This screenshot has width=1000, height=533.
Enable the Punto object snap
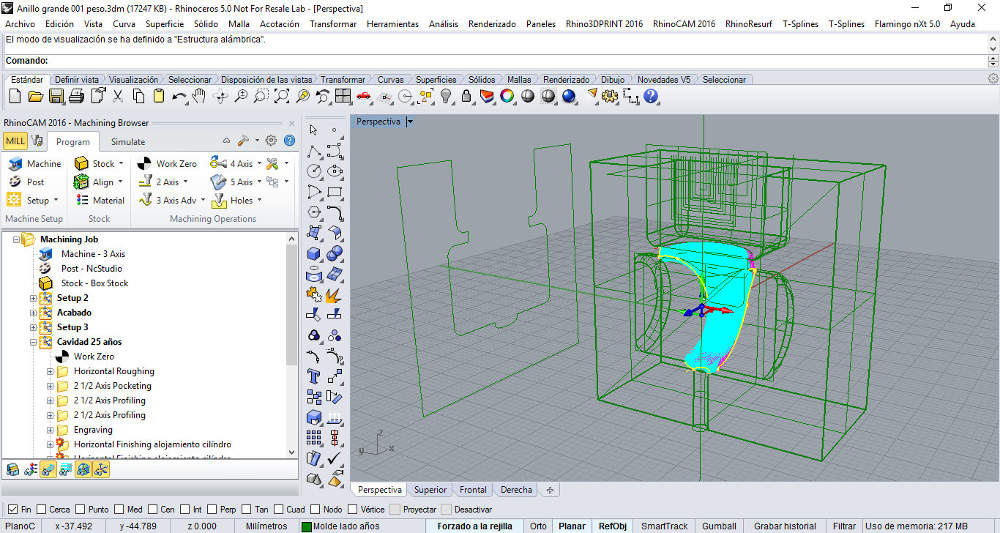pyautogui.click(x=80, y=509)
